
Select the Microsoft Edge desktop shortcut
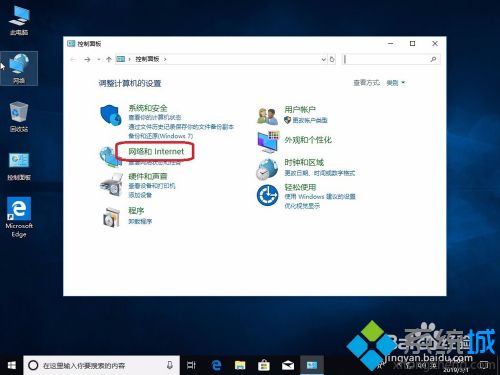point(19,217)
